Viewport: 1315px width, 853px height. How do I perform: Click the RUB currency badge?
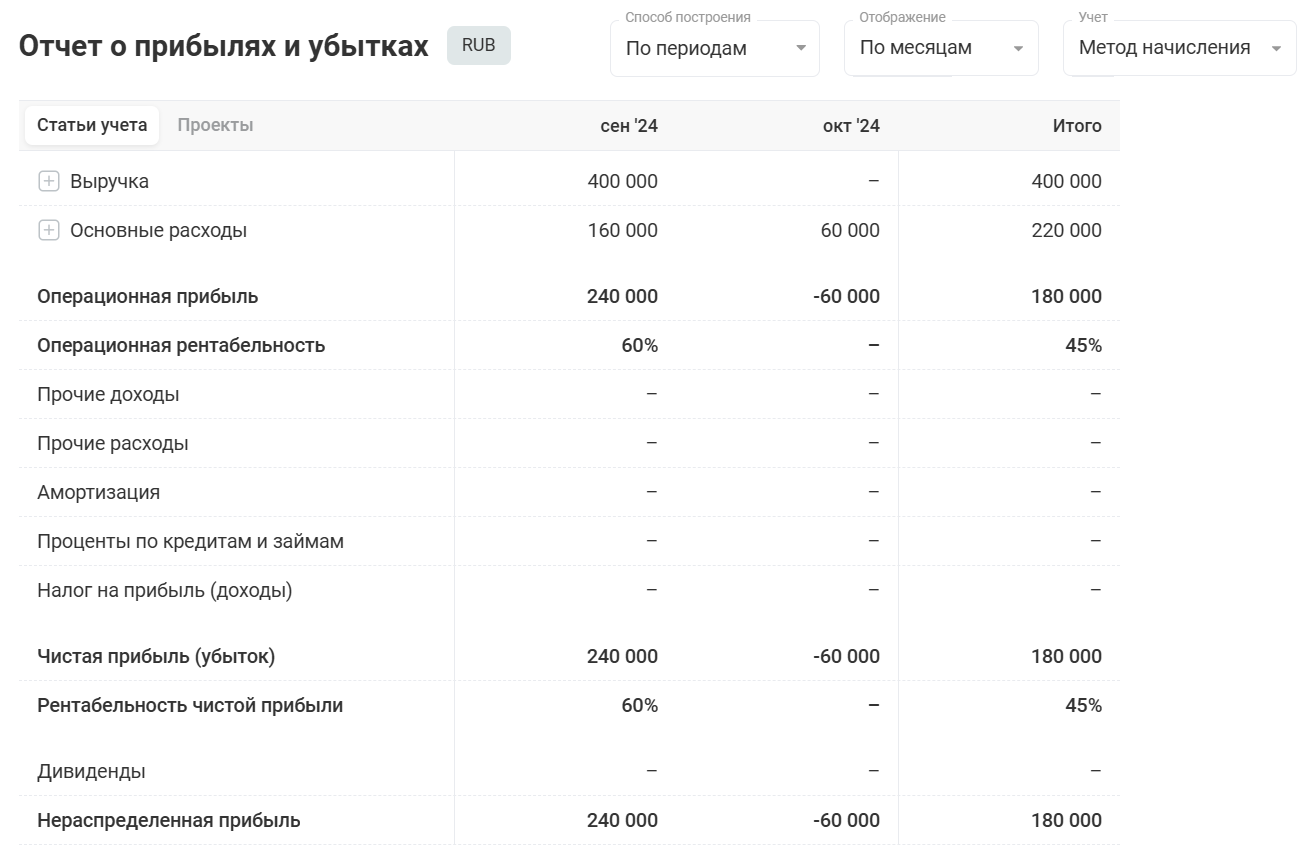tap(478, 46)
